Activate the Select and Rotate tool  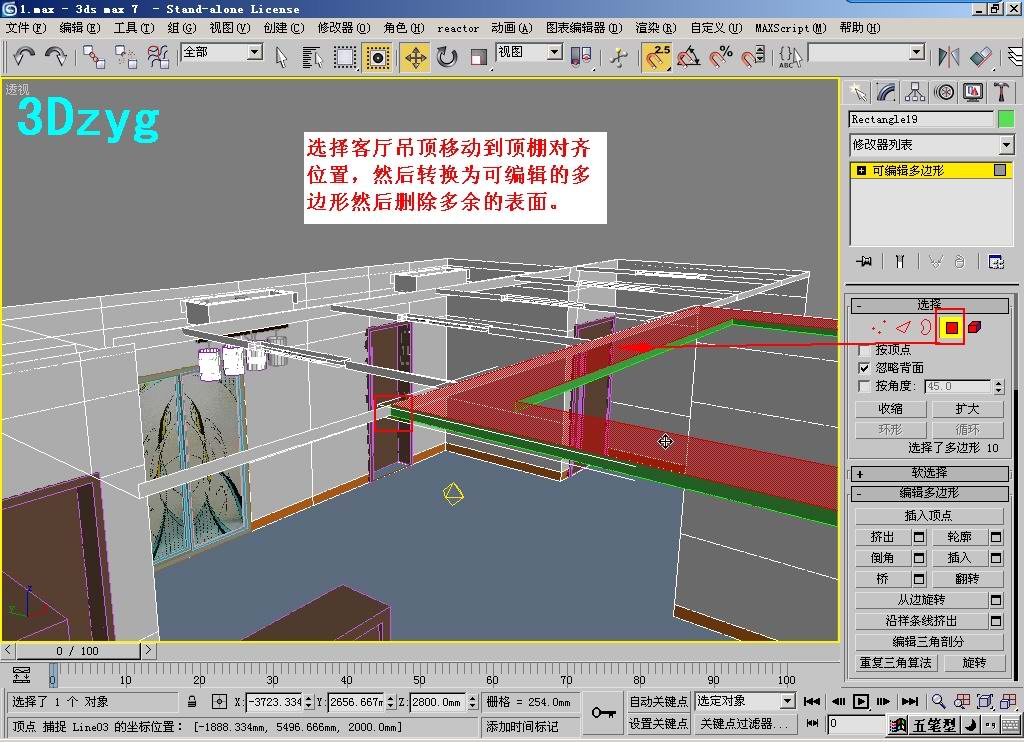click(447, 57)
